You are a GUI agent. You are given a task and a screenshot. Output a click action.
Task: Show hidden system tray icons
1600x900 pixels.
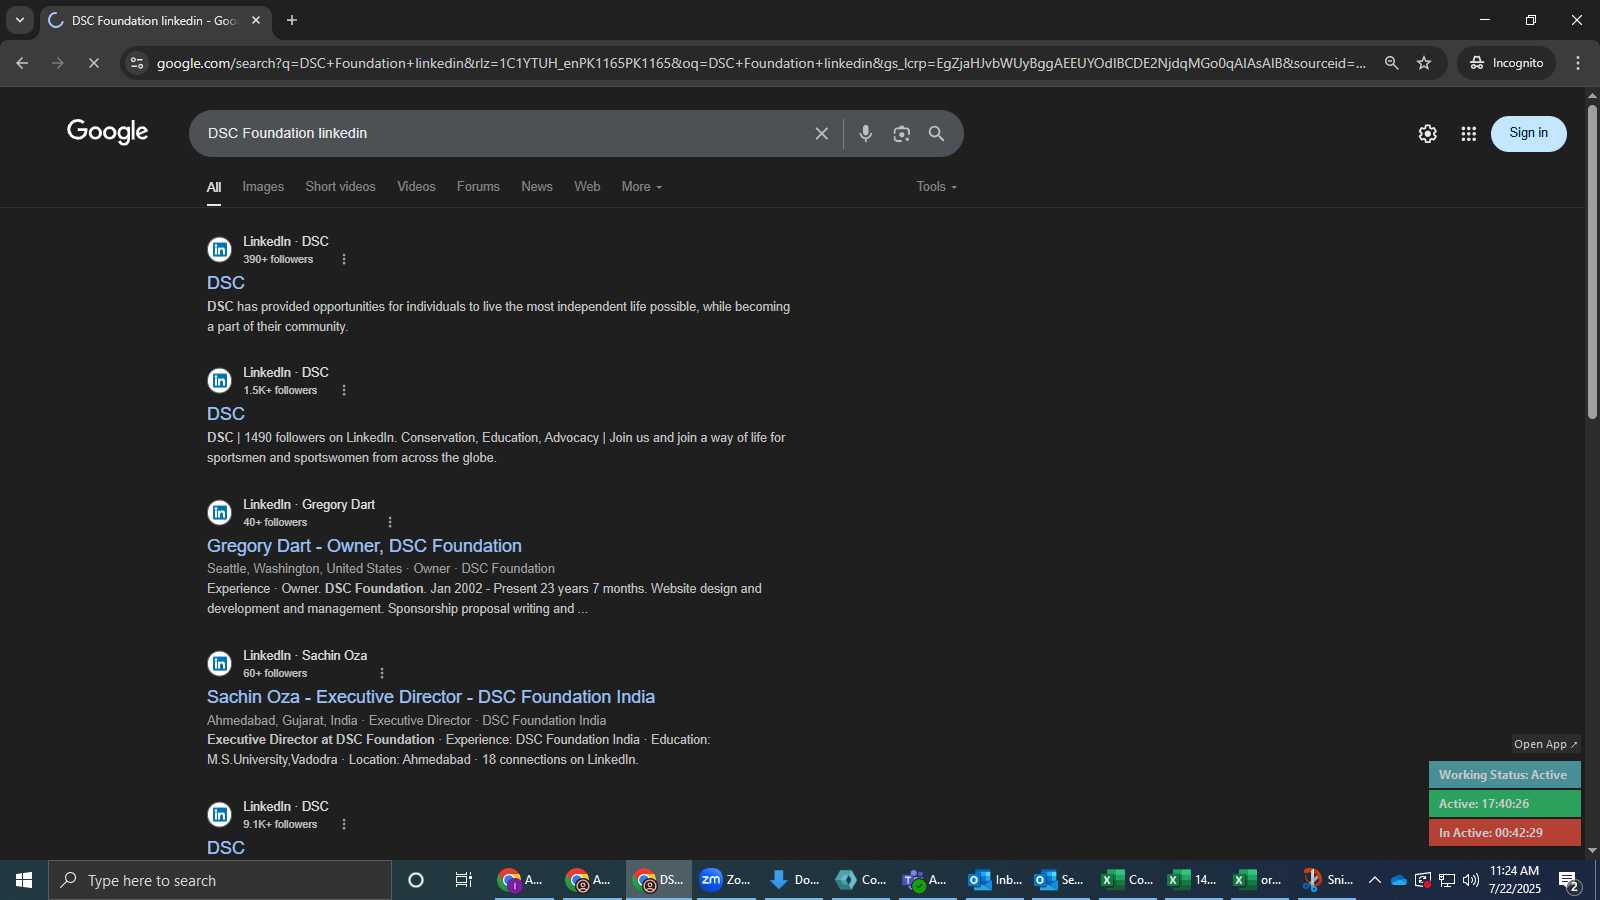click(x=1375, y=880)
